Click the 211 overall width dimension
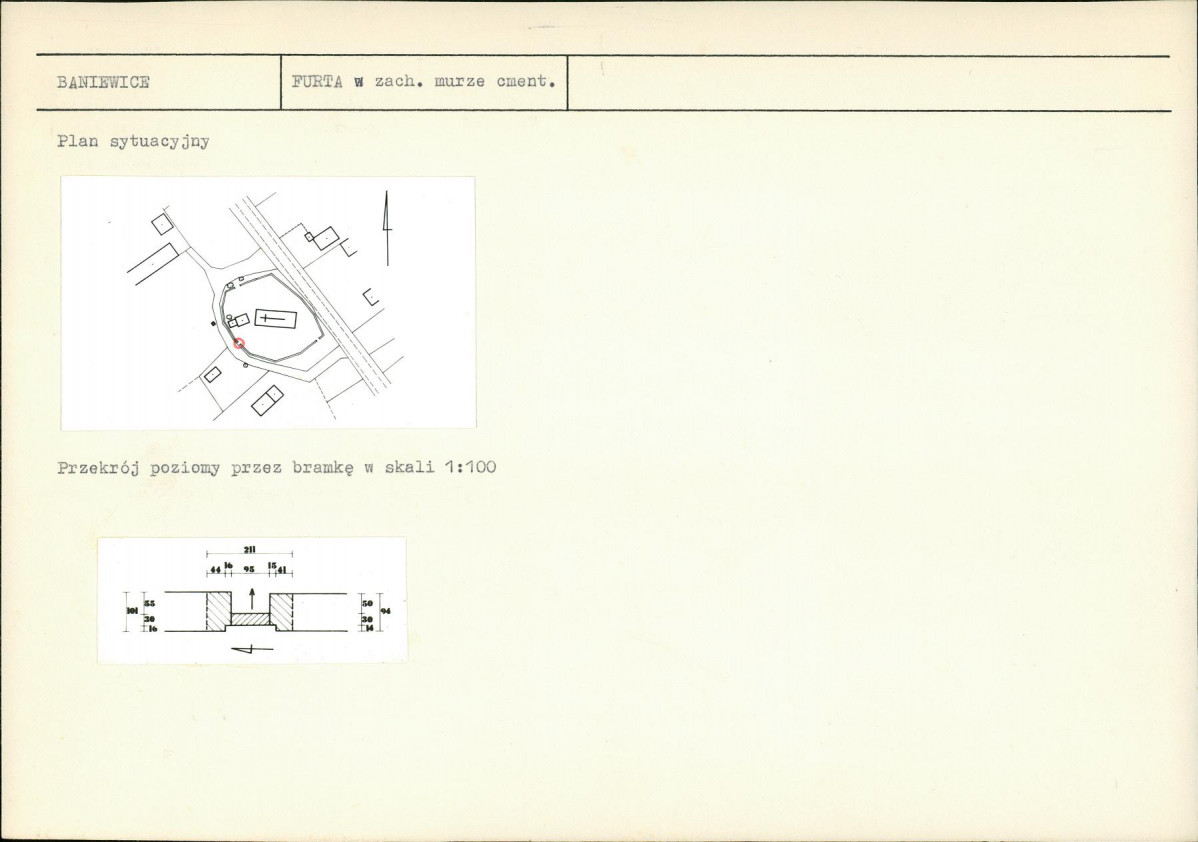1198x842 pixels. (249, 548)
